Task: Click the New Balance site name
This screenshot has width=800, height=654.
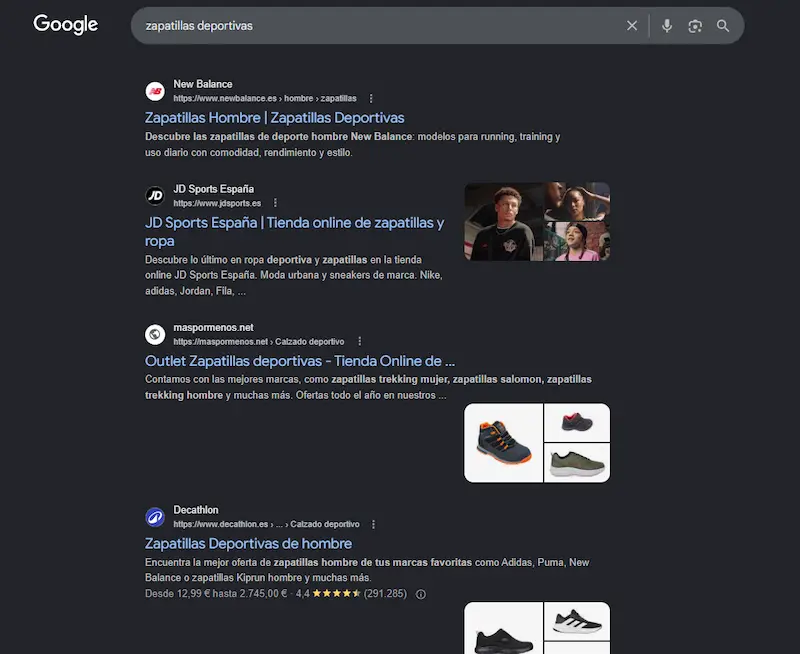Action: click(203, 84)
